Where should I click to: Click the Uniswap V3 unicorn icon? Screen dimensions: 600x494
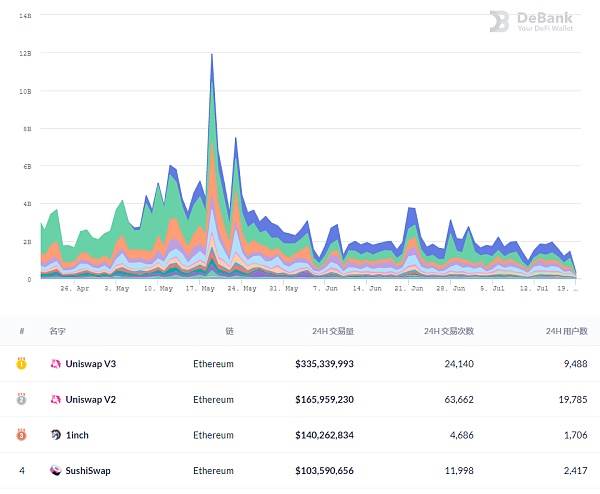[x=56, y=364]
